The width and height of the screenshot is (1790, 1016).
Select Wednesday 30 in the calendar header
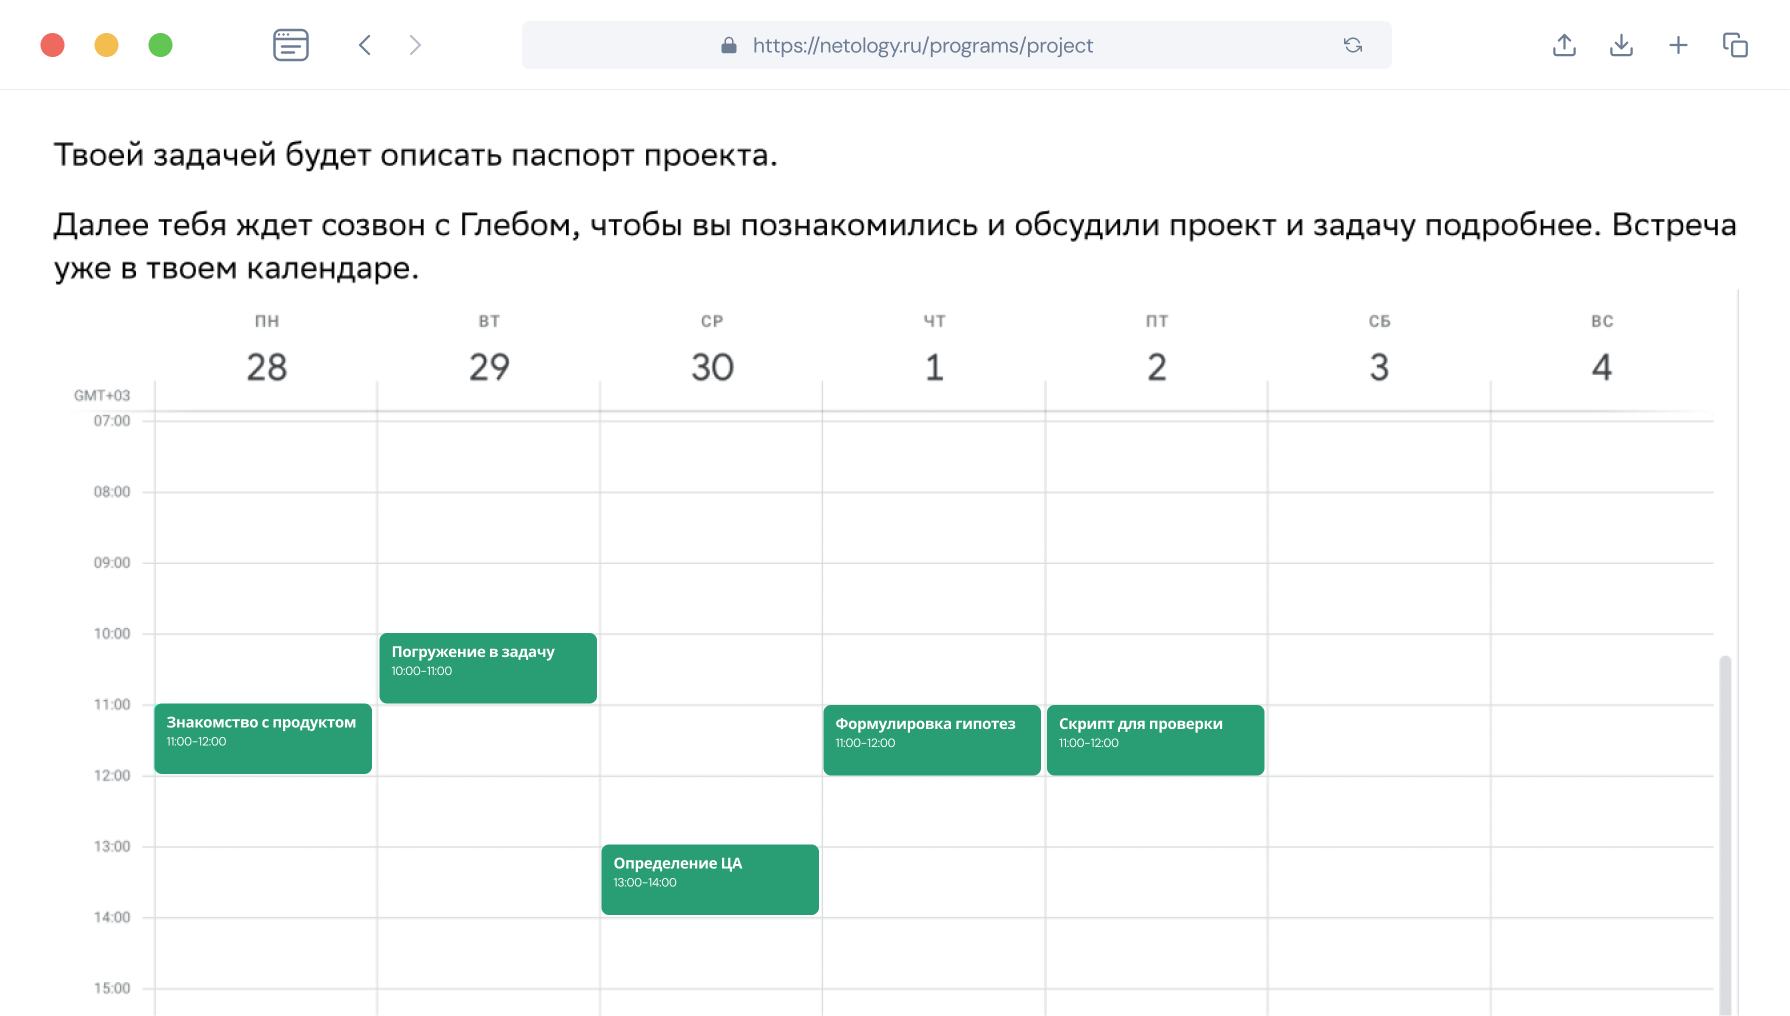(712, 366)
